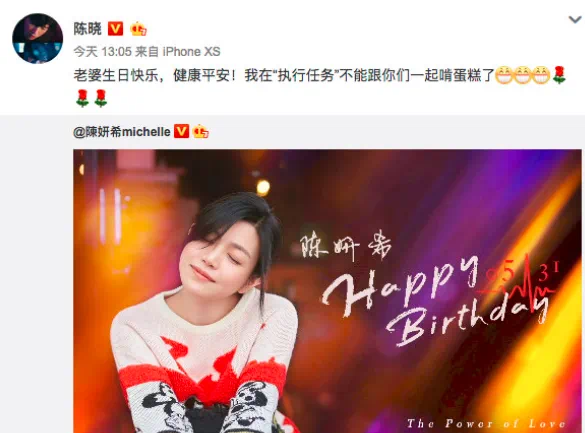Click the first rose emoji on second line
The image size is (585, 433).
(82, 98)
